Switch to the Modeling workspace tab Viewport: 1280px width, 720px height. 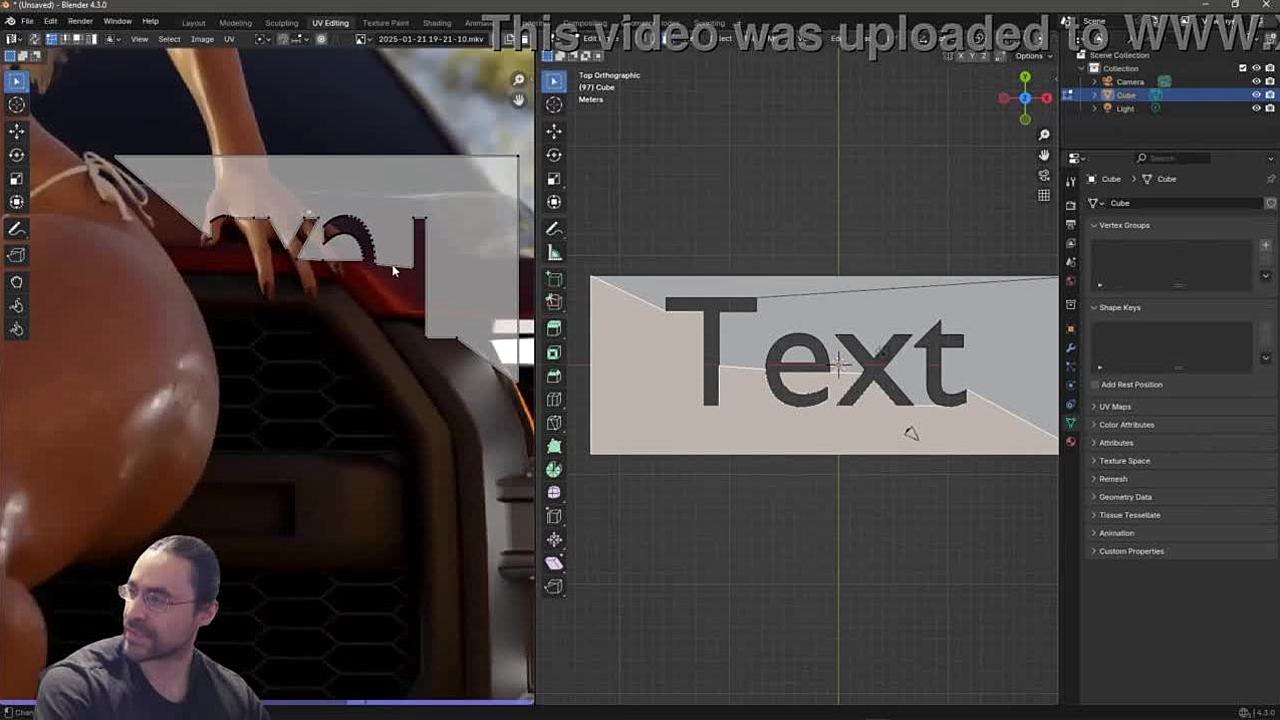pyautogui.click(x=235, y=23)
